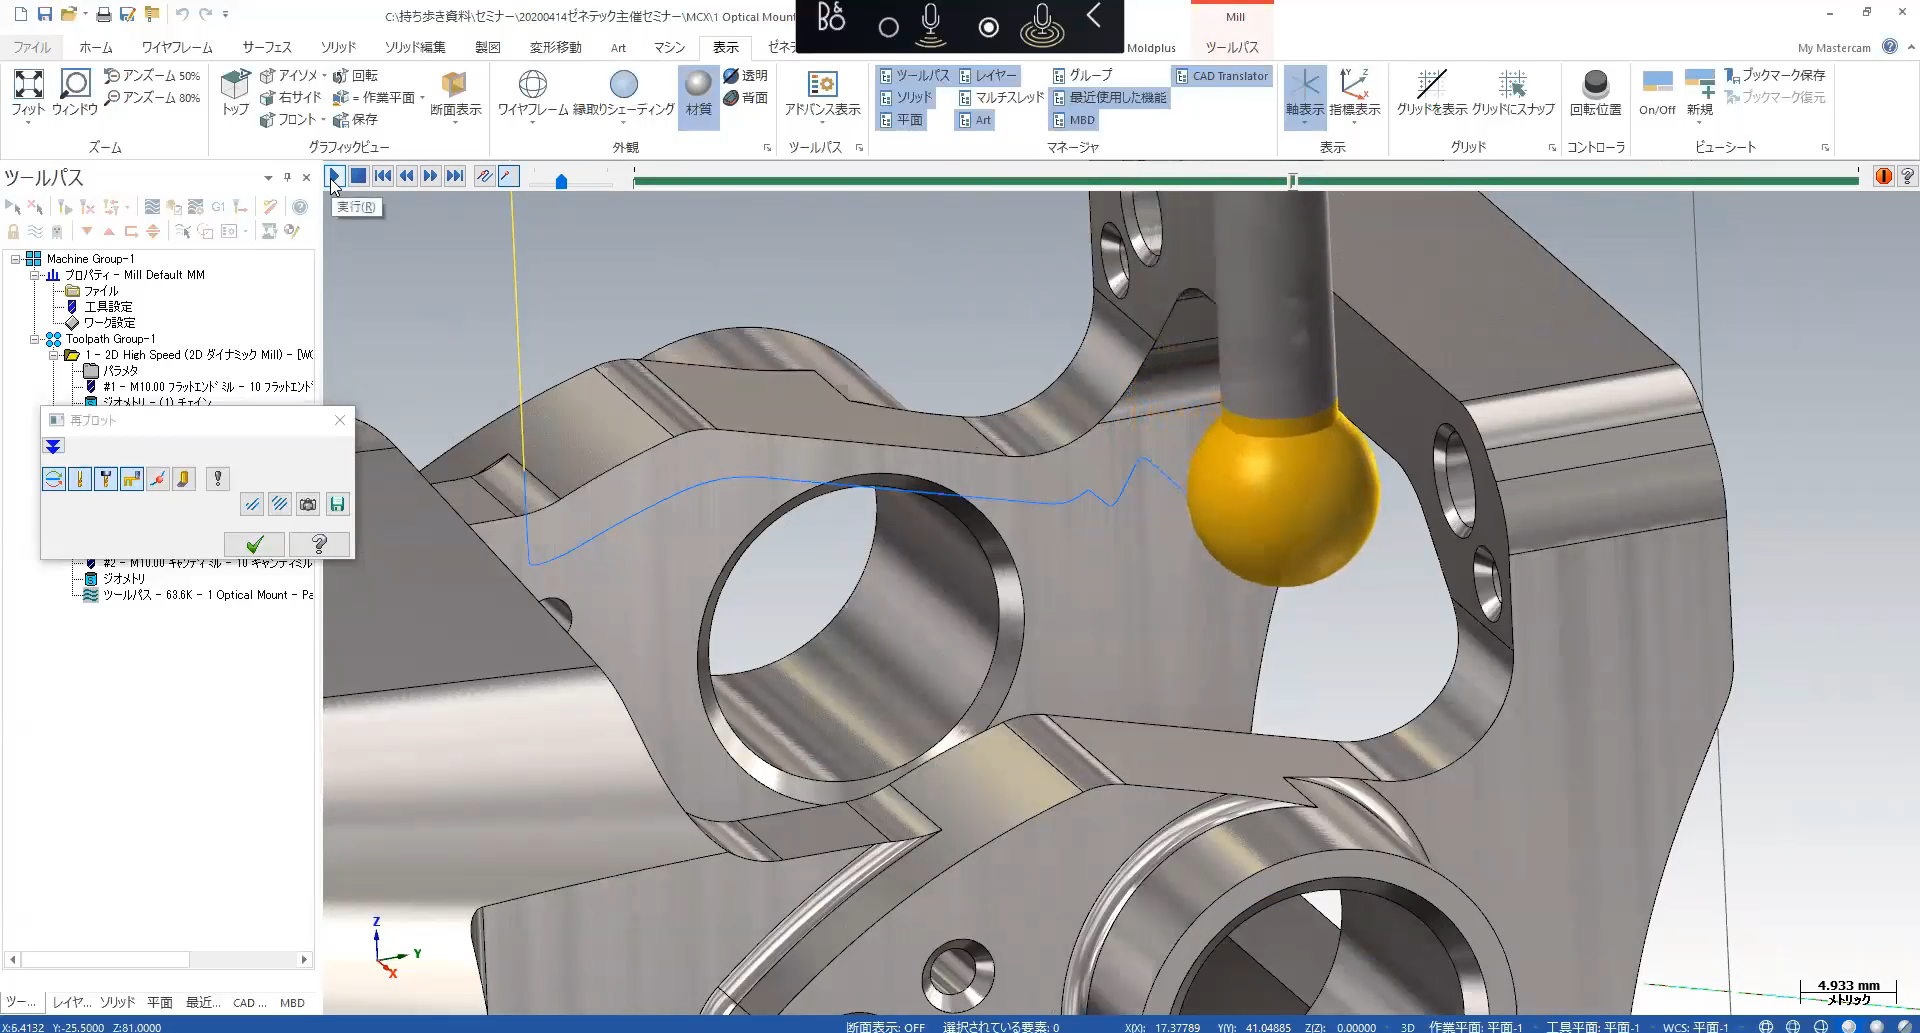Click the backplot speed slider handle
Viewport: 1920px width, 1033px height.
click(561, 181)
